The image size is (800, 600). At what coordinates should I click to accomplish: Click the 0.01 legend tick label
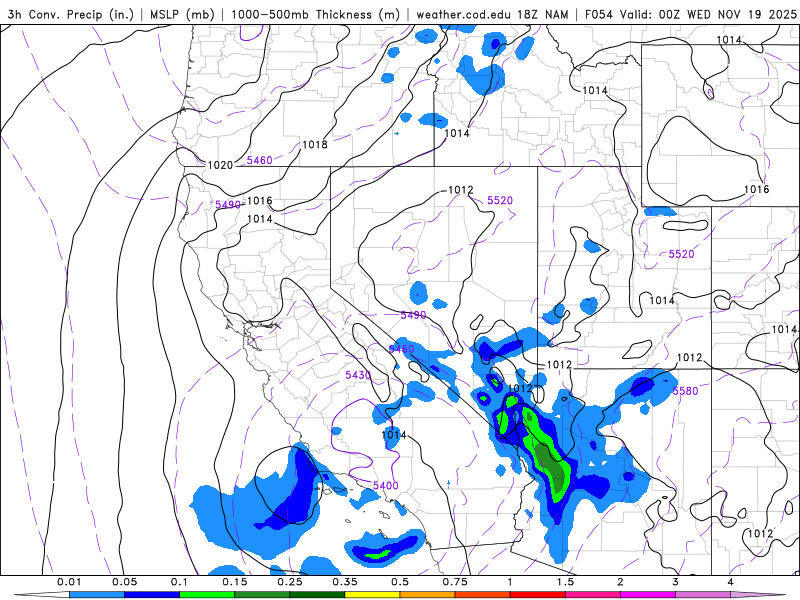tap(69, 582)
